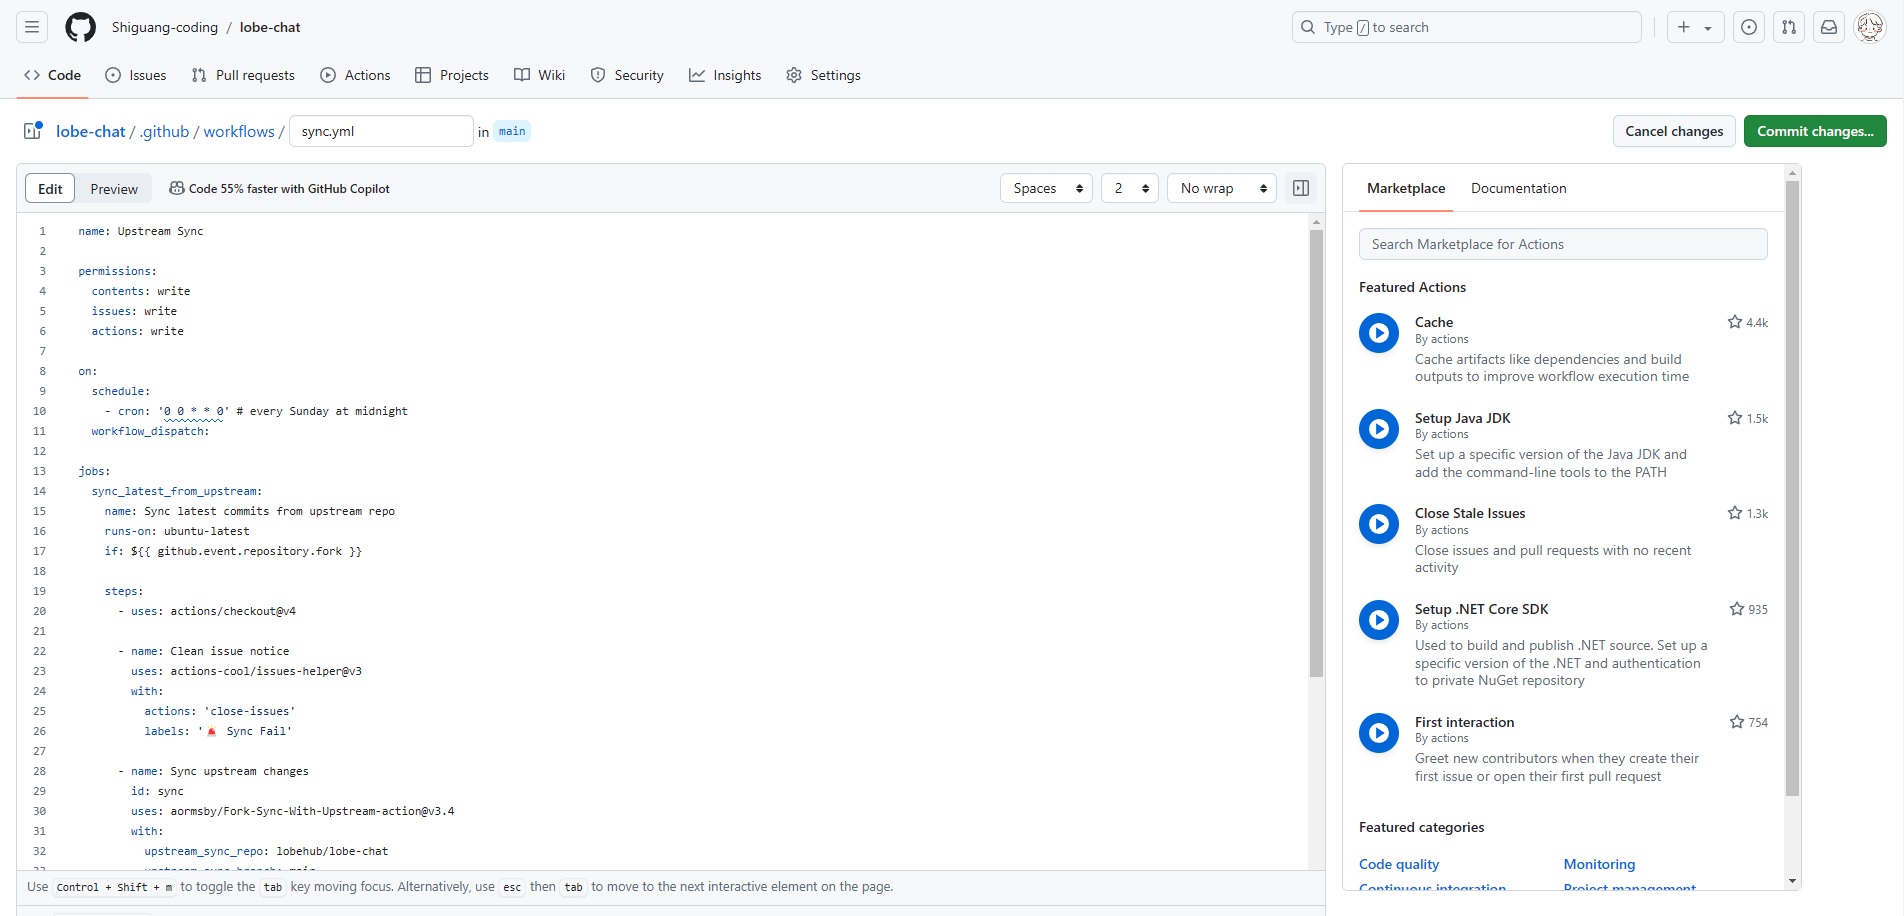This screenshot has width=1904, height=916.
Task: Star the Setup Java JDK action
Action: [1735, 418]
